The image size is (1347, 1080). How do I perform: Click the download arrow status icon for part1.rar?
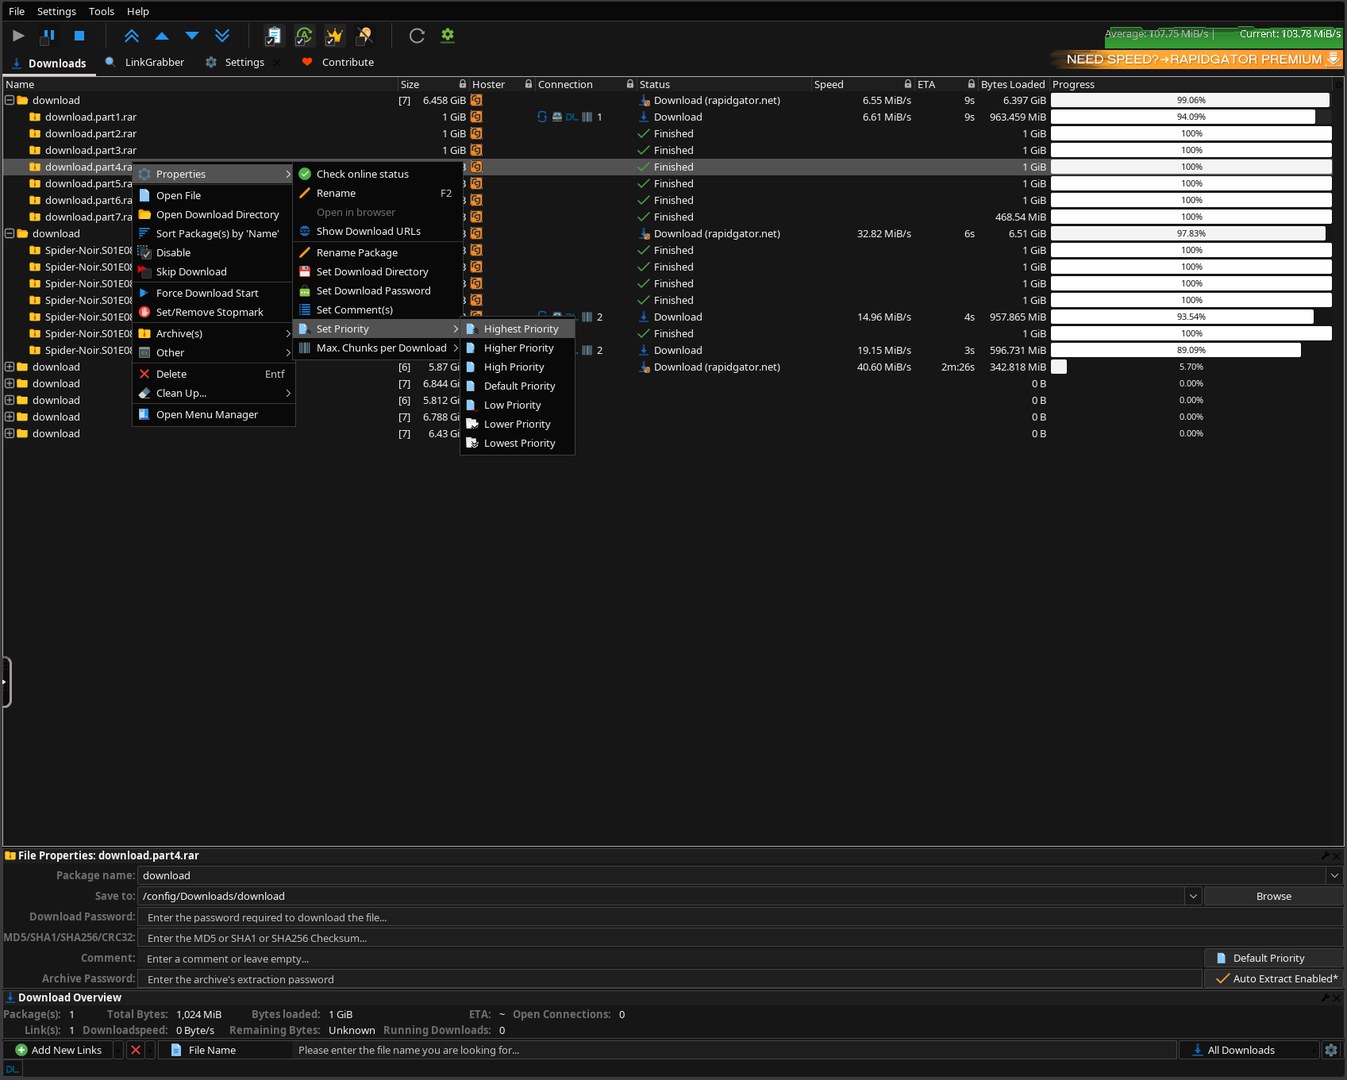point(644,117)
